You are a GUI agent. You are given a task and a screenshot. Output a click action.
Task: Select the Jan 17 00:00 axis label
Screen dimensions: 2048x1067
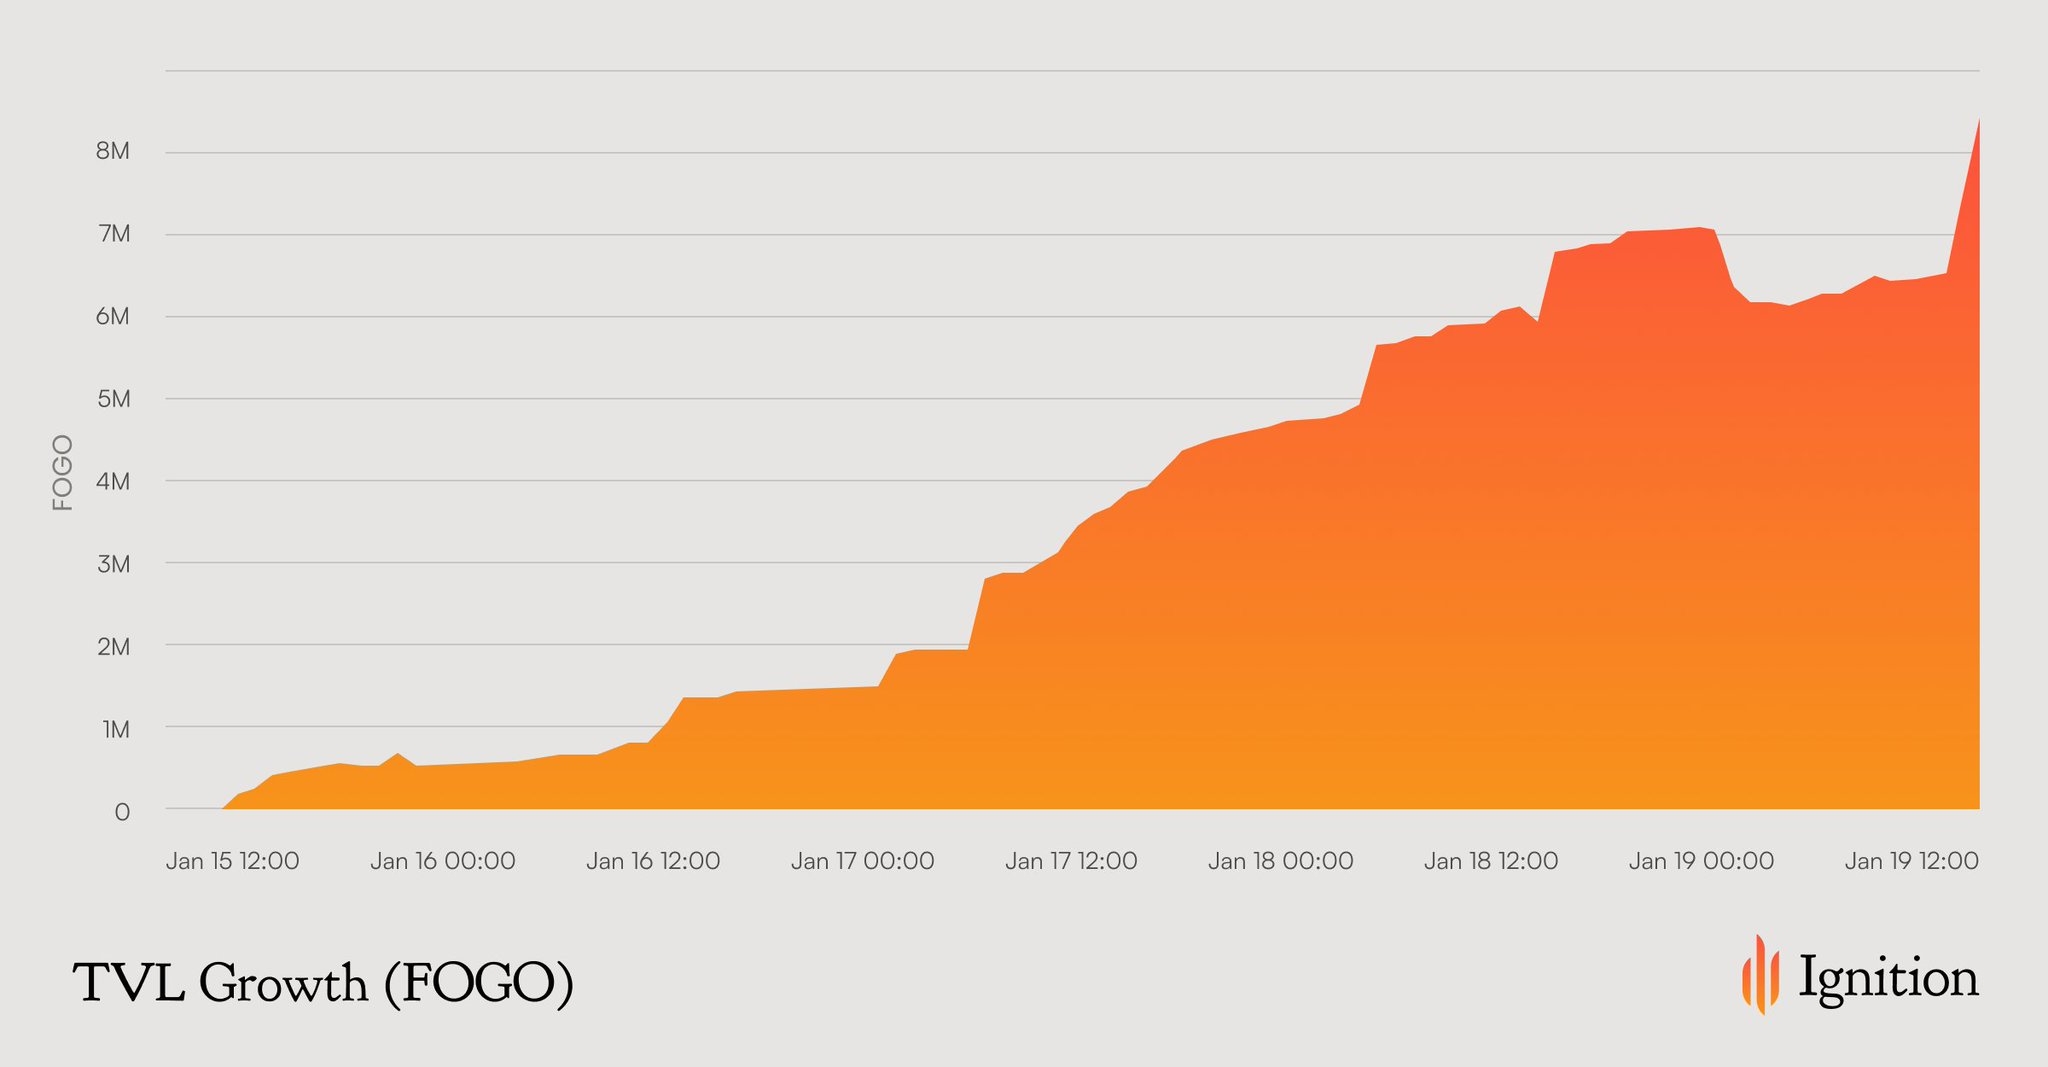click(x=862, y=861)
